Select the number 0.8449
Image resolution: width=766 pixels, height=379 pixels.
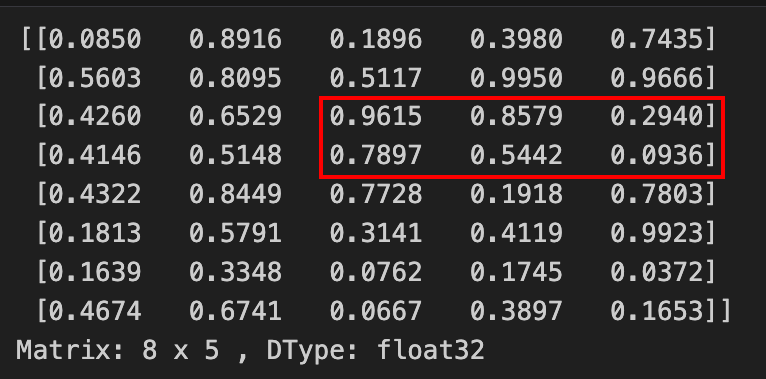pyautogui.click(x=235, y=194)
